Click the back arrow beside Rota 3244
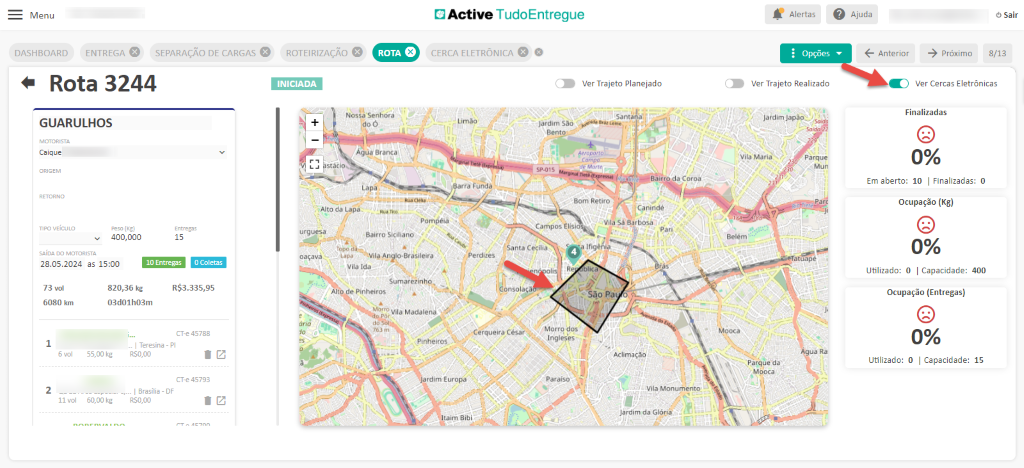 pyautogui.click(x=28, y=84)
